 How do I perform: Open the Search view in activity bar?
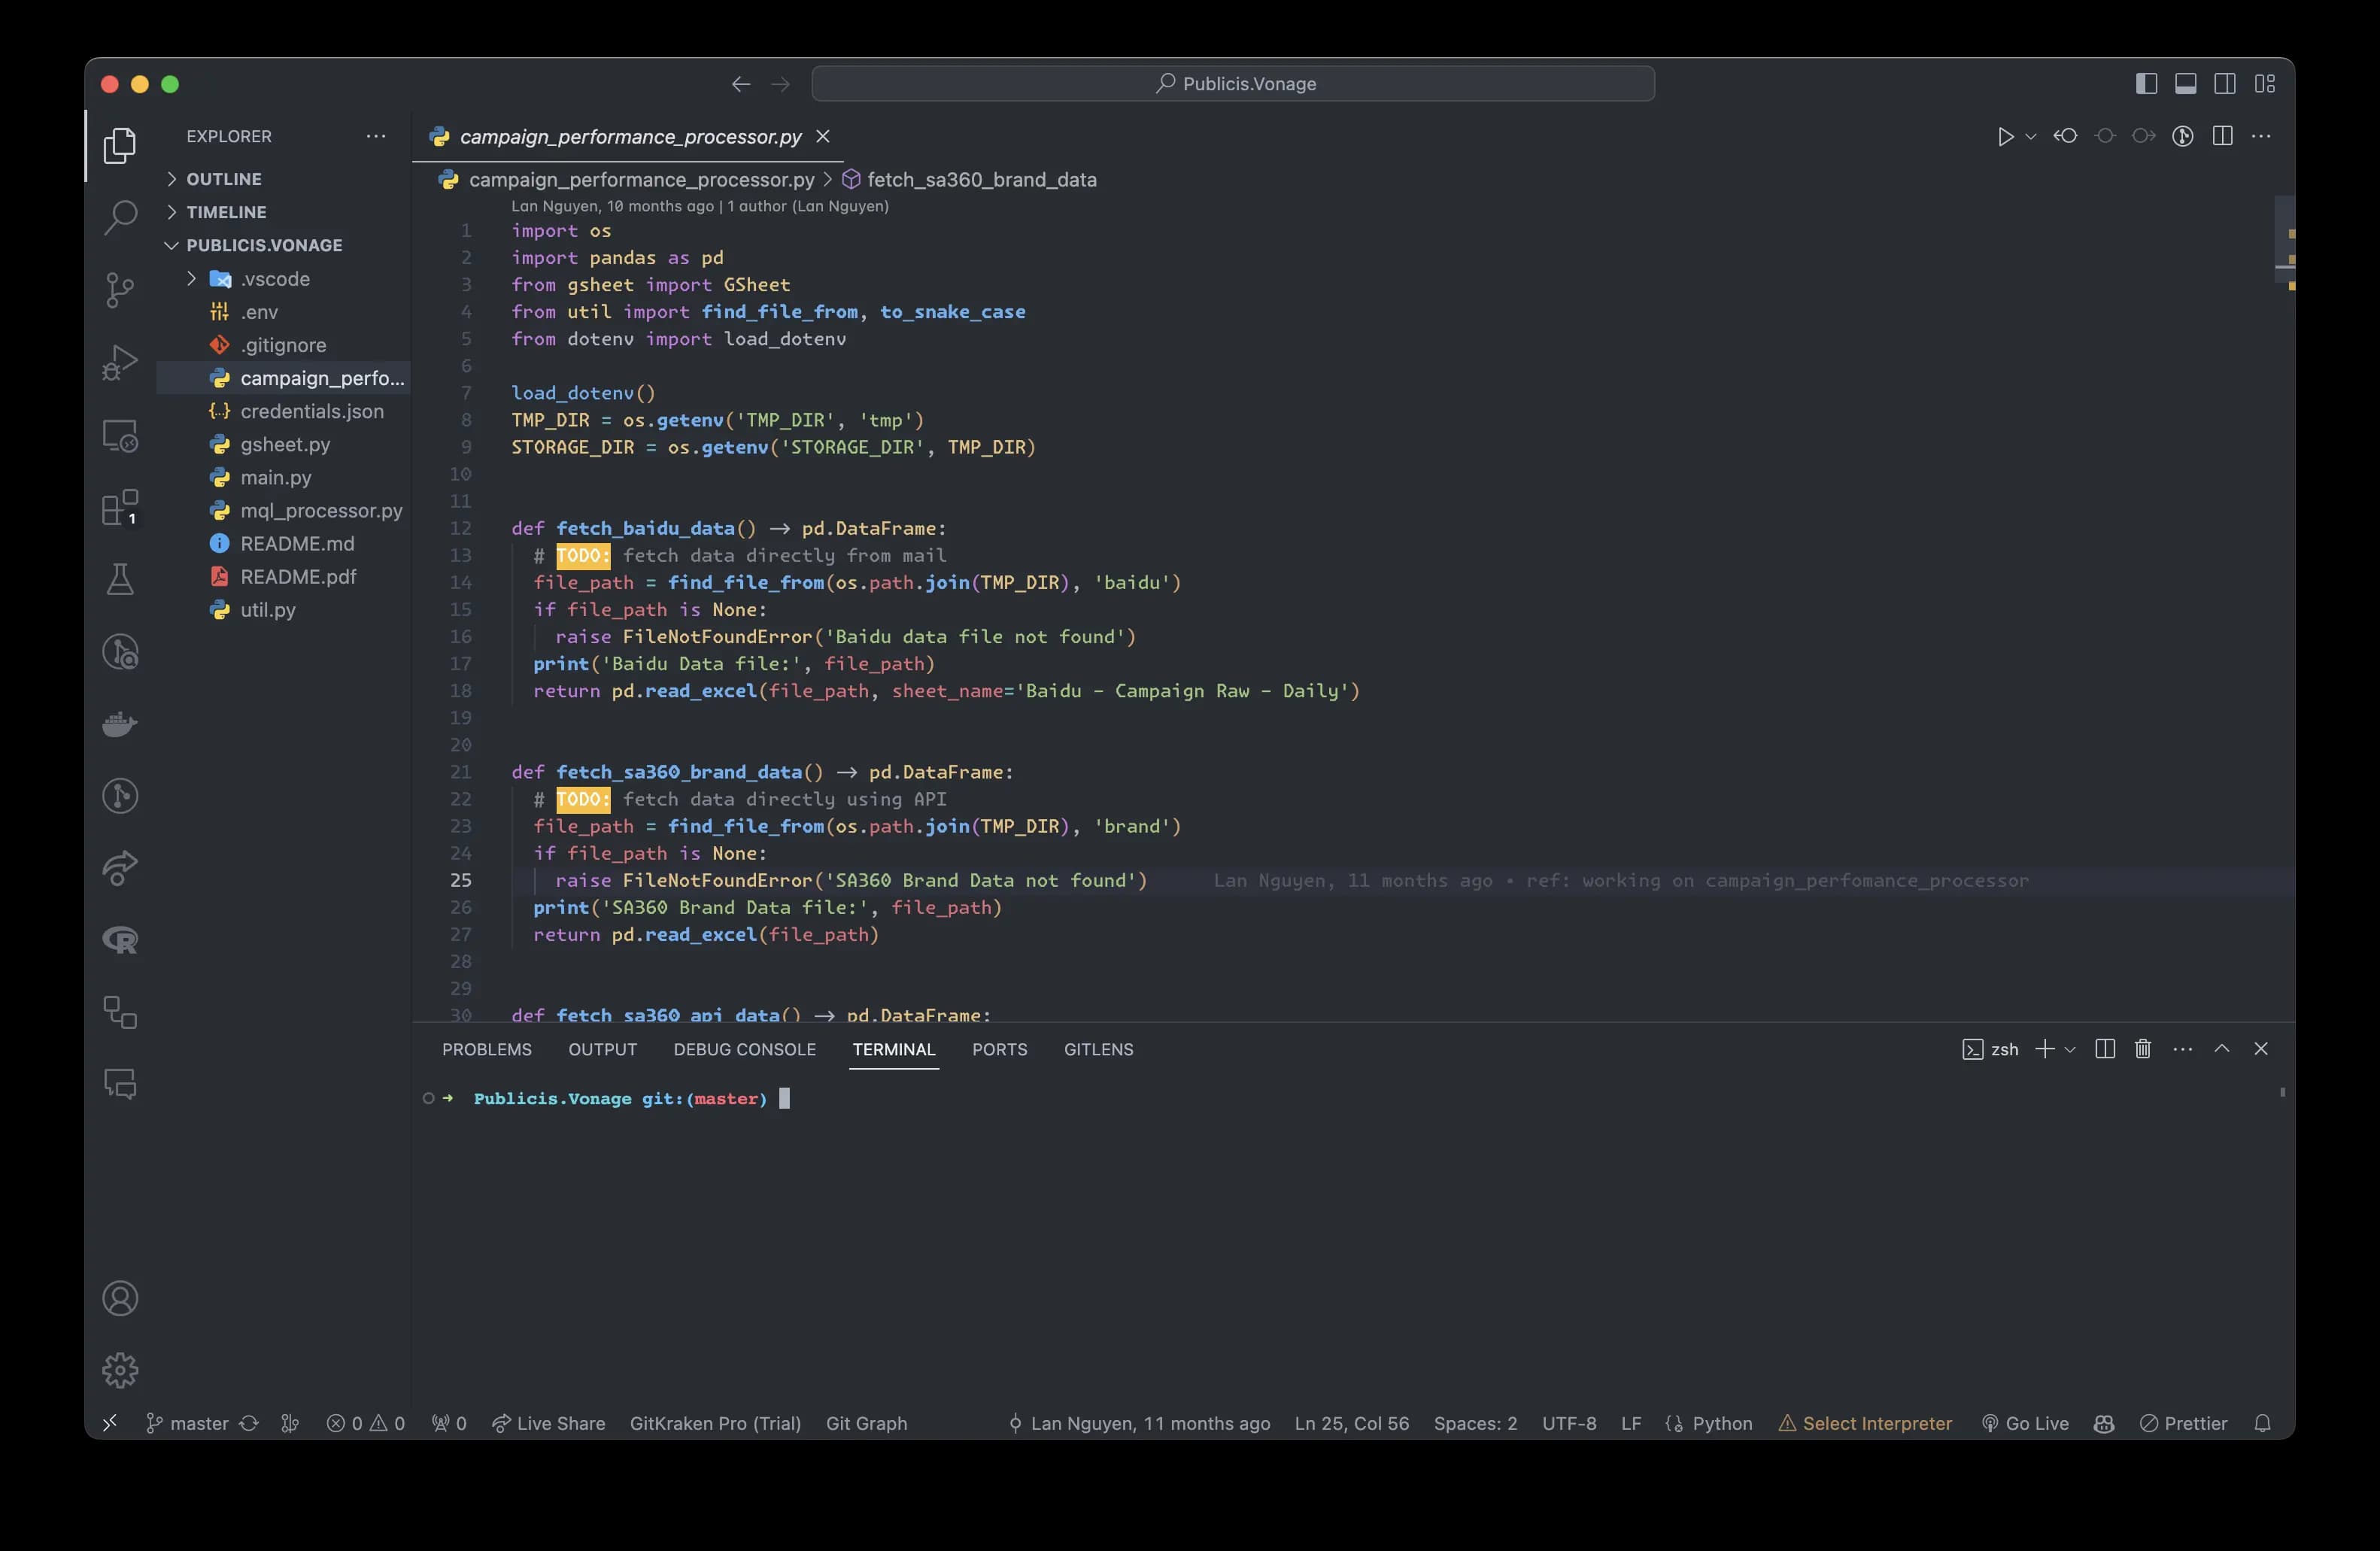tap(120, 218)
